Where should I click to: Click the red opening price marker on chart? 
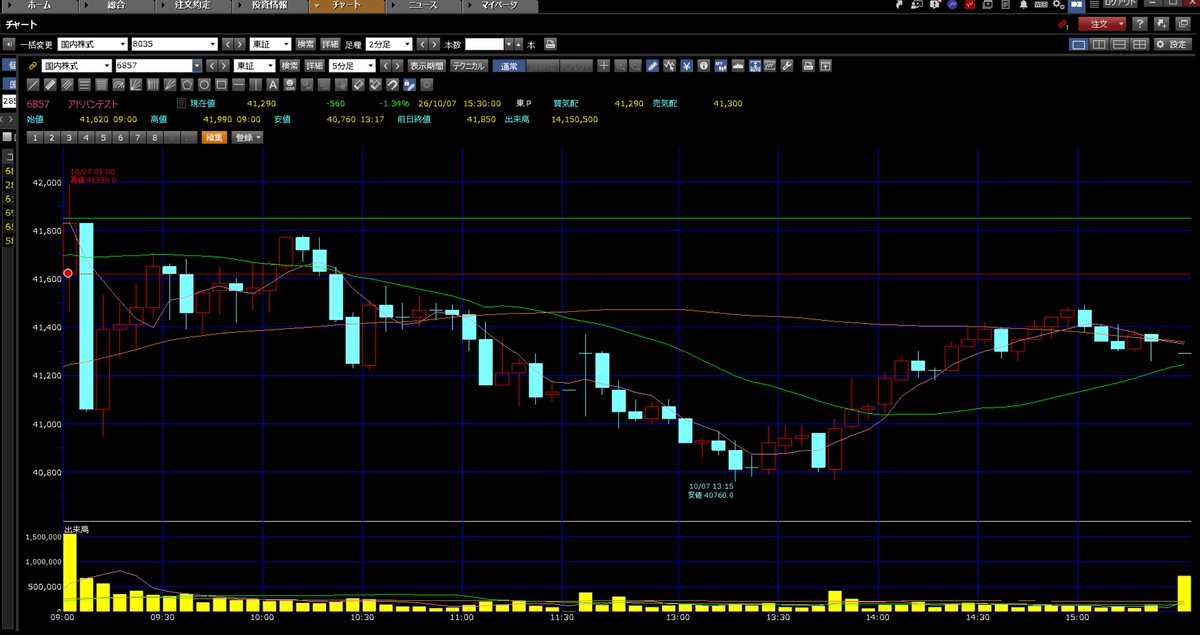[68, 273]
